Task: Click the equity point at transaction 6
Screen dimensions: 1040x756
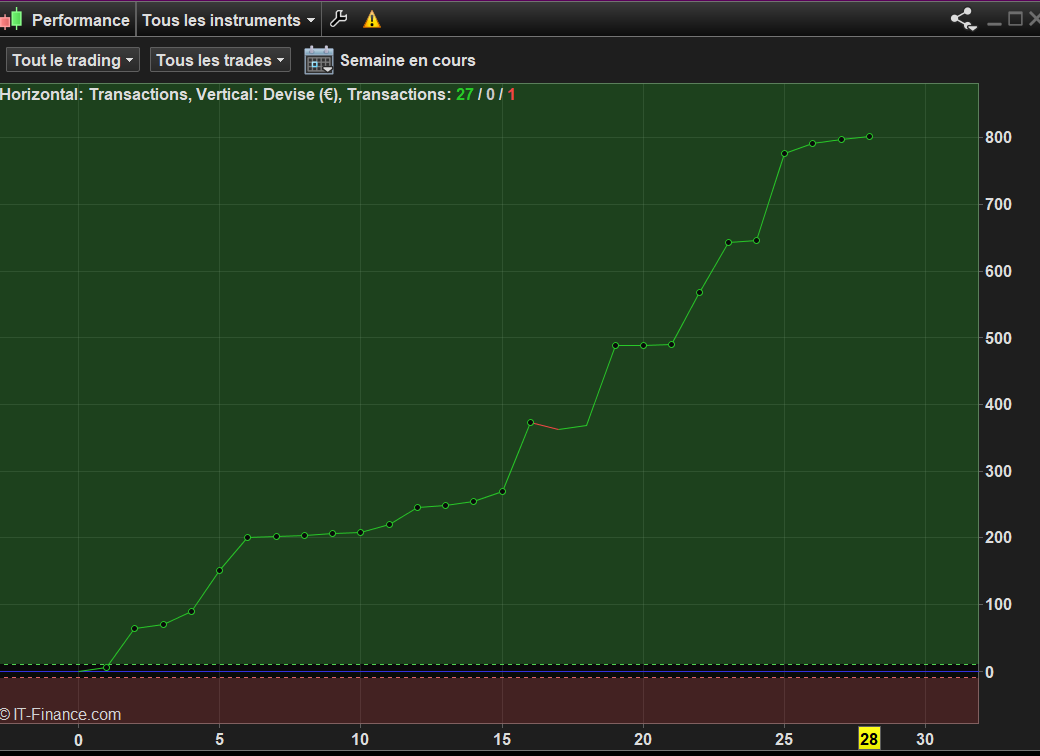Action: point(247,537)
